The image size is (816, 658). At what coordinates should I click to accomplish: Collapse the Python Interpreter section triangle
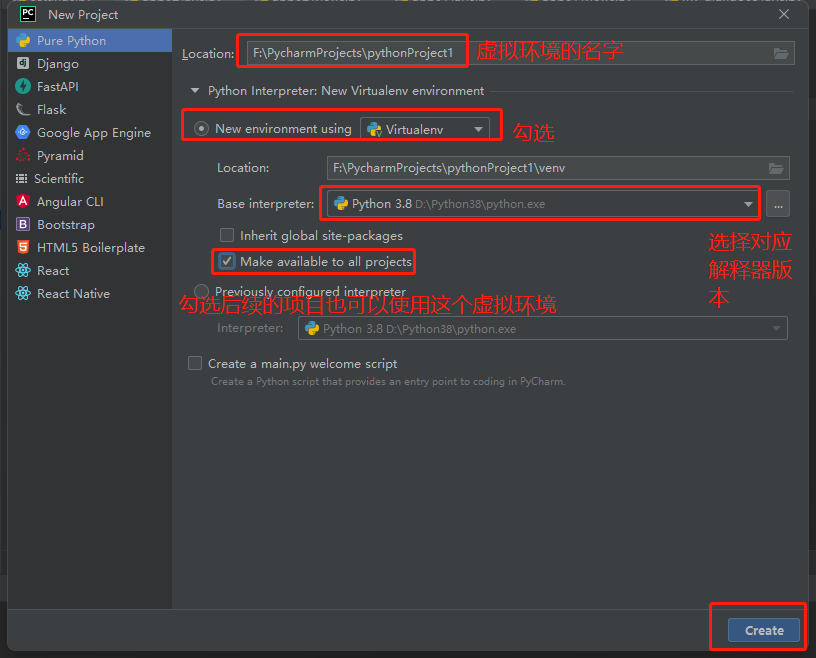[x=195, y=91]
